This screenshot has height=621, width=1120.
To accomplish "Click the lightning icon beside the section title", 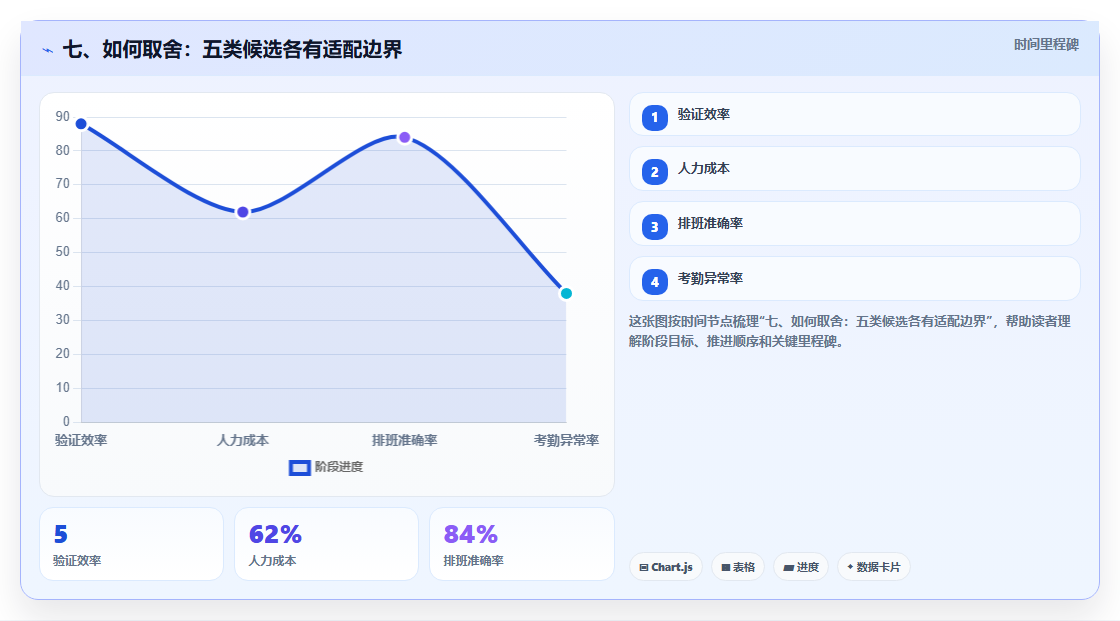I will [47, 50].
